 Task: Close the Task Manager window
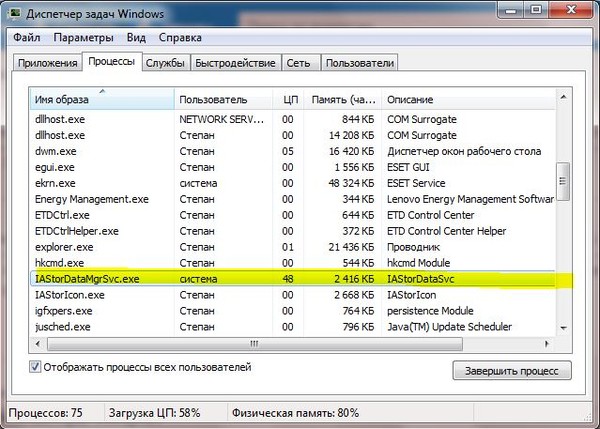click(572, 10)
